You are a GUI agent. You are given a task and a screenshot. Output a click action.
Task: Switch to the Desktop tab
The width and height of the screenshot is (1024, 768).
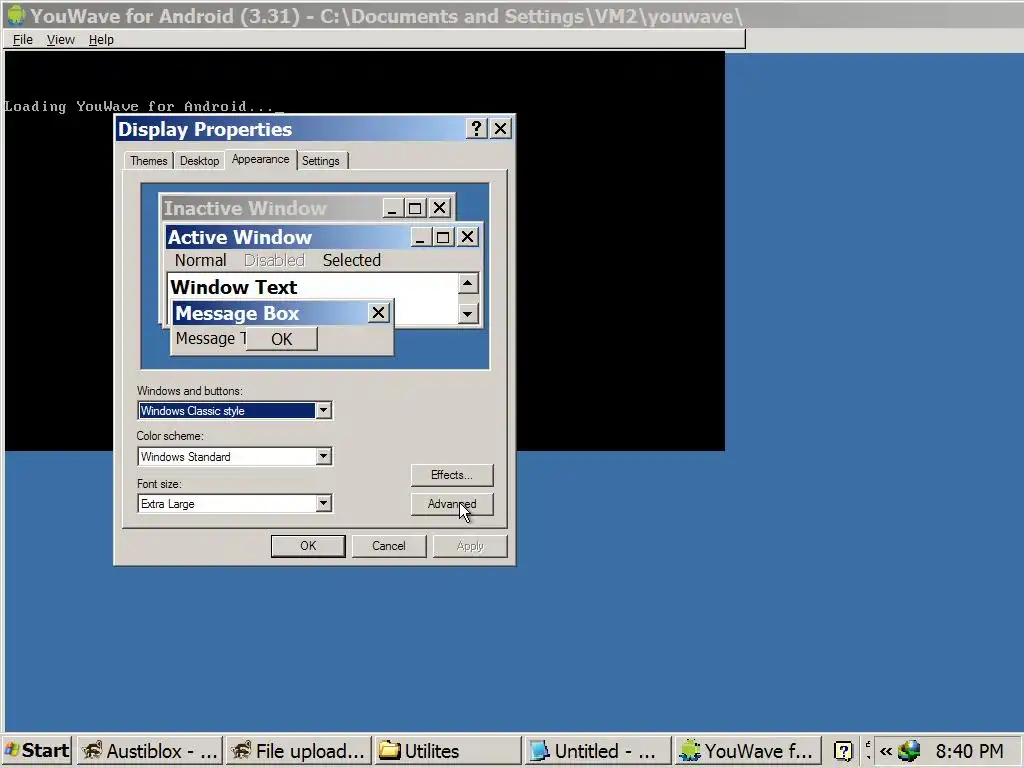click(x=199, y=161)
